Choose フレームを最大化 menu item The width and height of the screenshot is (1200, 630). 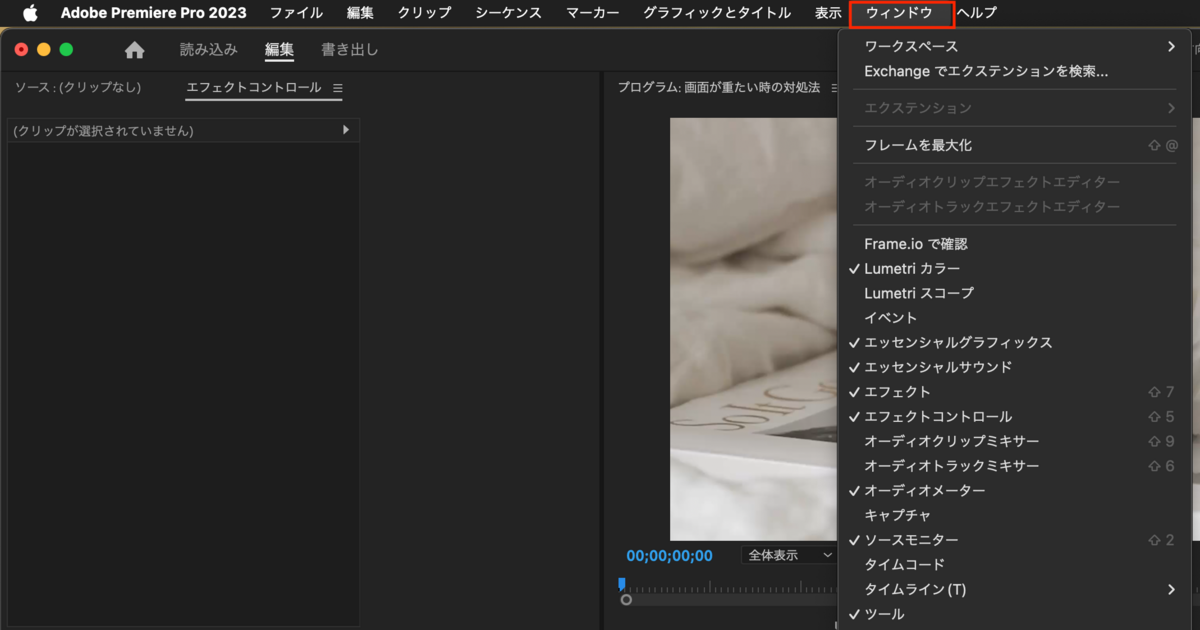[x=1015, y=145]
